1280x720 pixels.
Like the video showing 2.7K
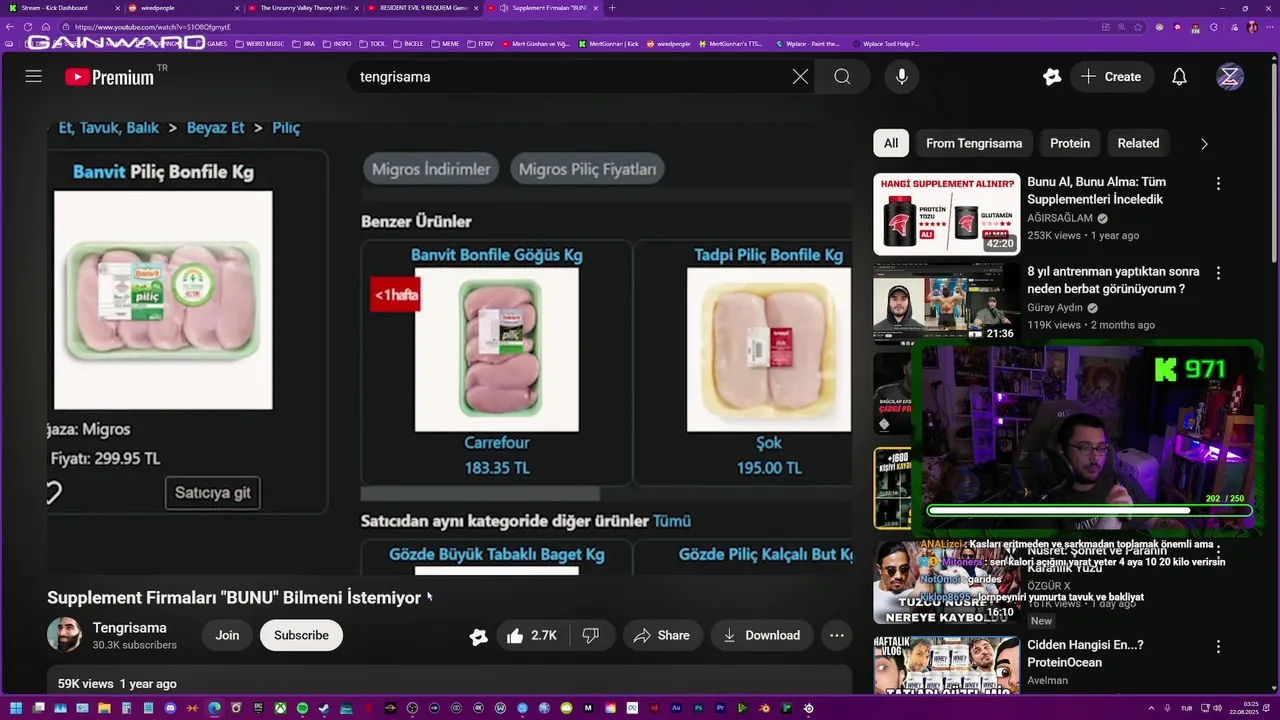[532, 635]
